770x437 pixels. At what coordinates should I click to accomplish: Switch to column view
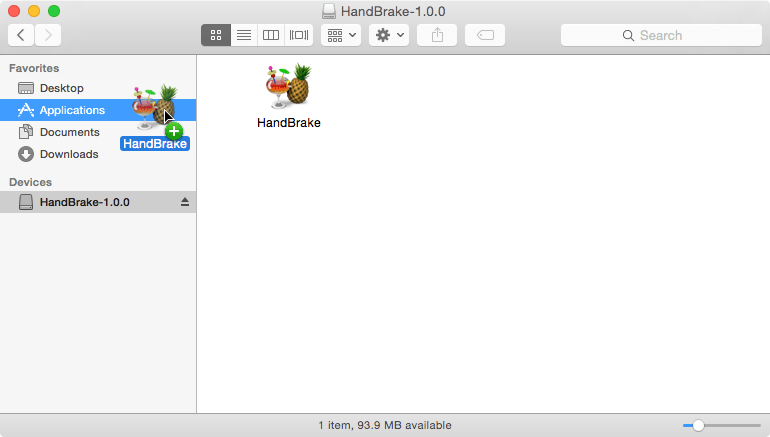[x=271, y=35]
